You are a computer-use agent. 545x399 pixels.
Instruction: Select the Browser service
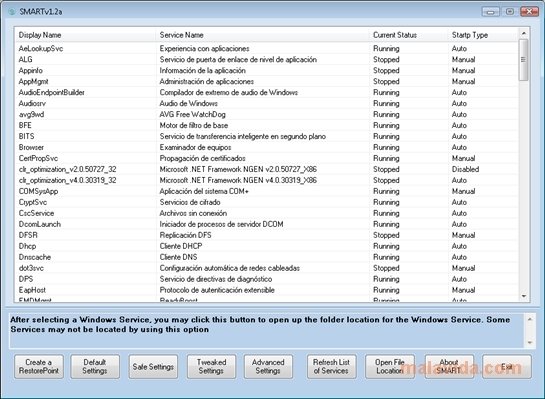coord(267,147)
